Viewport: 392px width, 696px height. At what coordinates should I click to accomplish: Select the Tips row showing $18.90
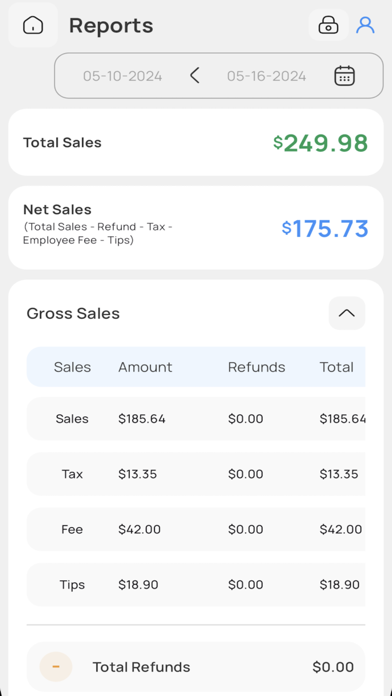196,585
